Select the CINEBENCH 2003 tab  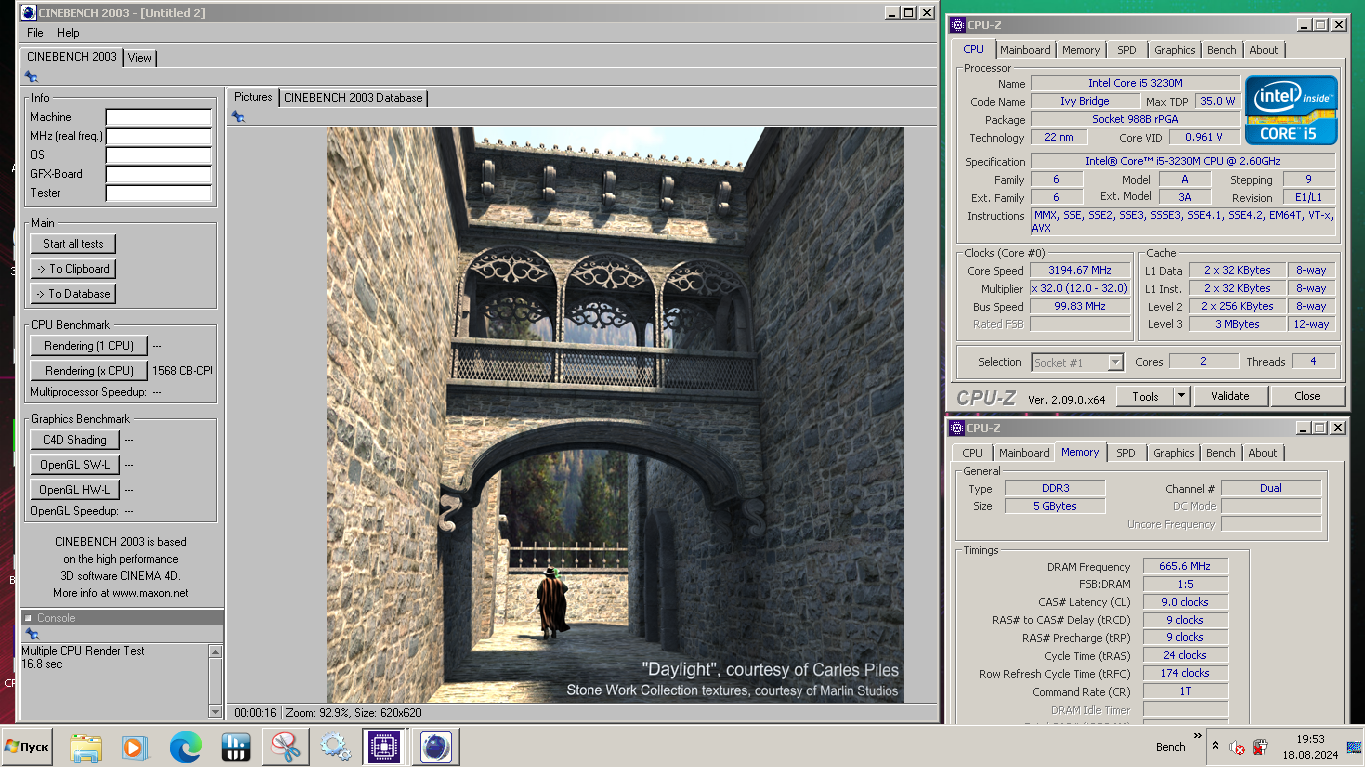(x=71, y=57)
